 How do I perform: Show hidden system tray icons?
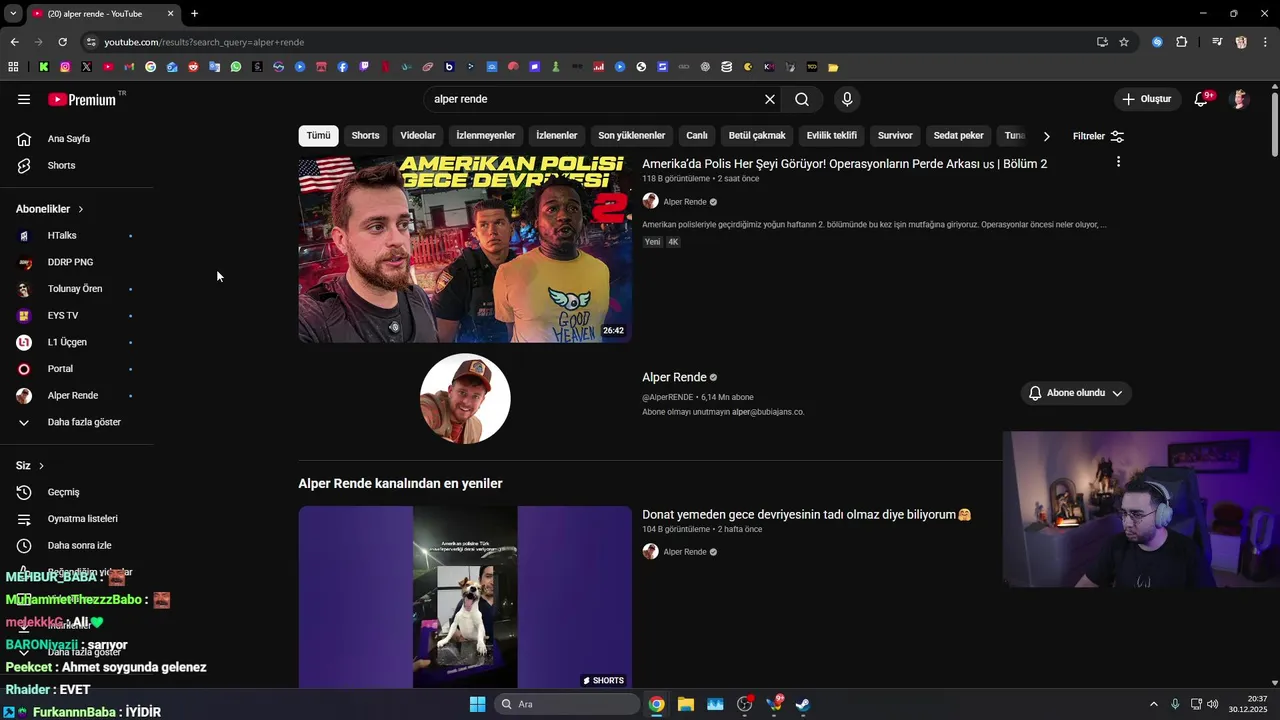coord(1153,704)
